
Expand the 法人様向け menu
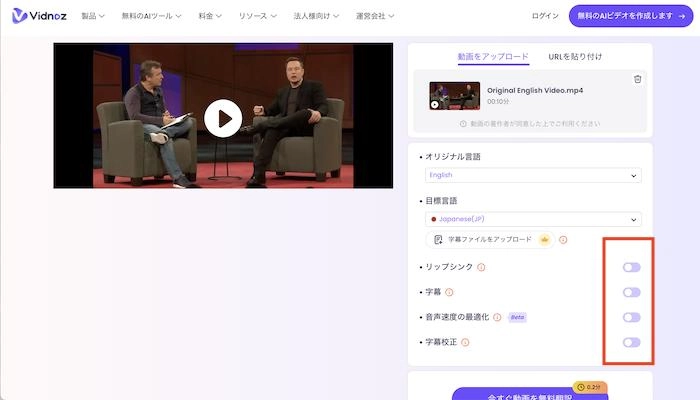pyautogui.click(x=316, y=16)
